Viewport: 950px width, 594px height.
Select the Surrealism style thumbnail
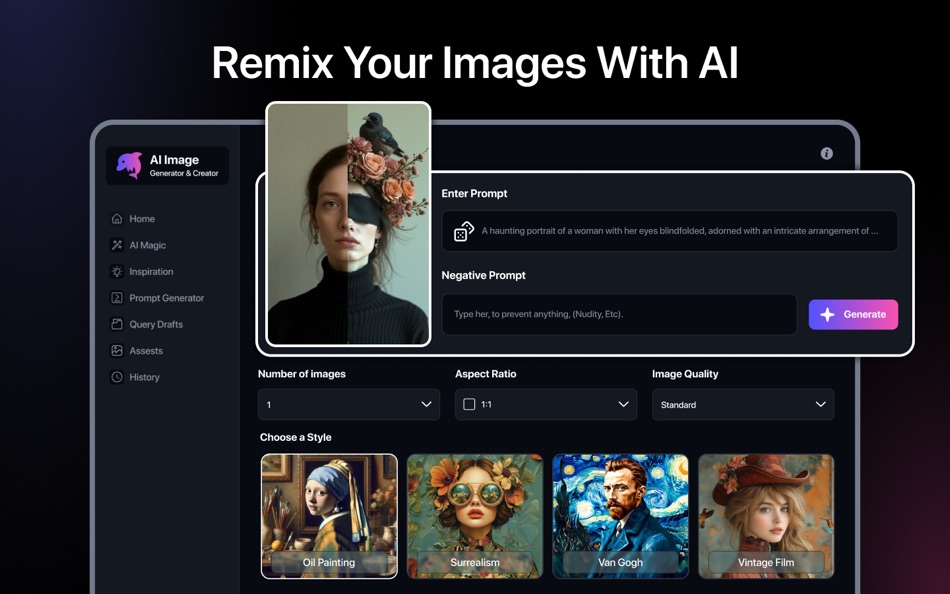click(x=475, y=516)
